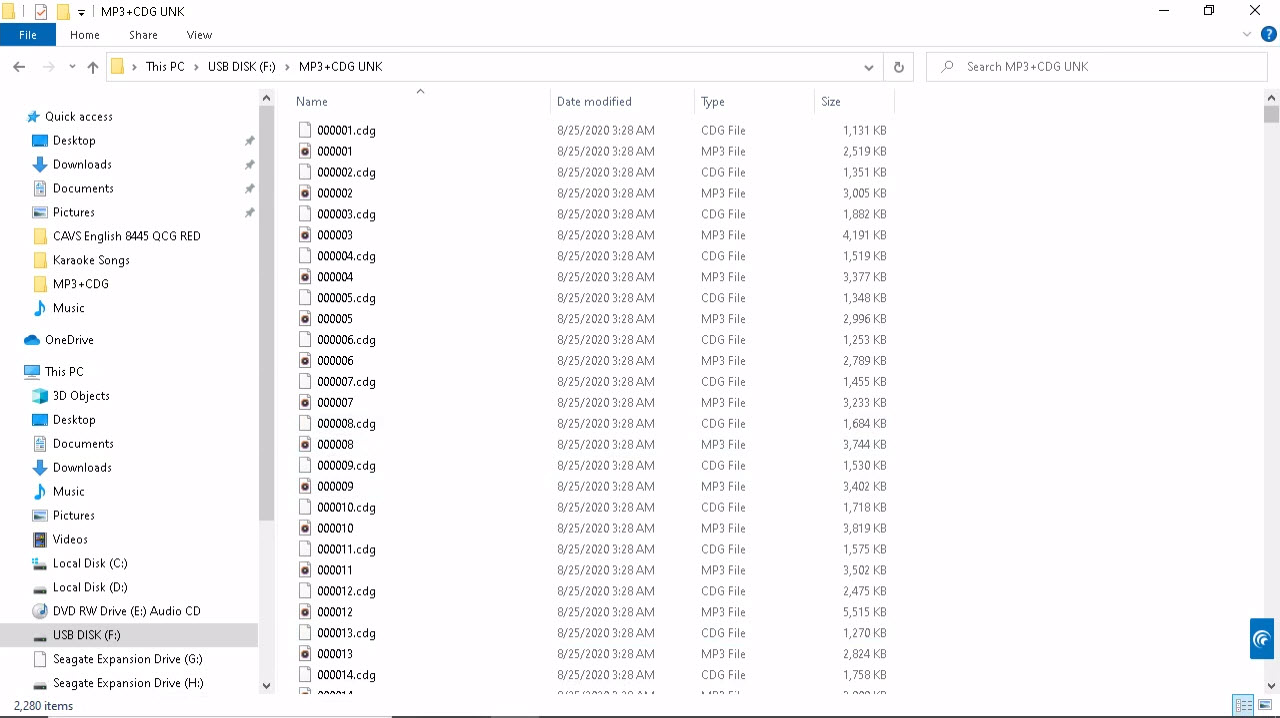
Task: Switch to the Share ribbon tab
Action: 143,35
